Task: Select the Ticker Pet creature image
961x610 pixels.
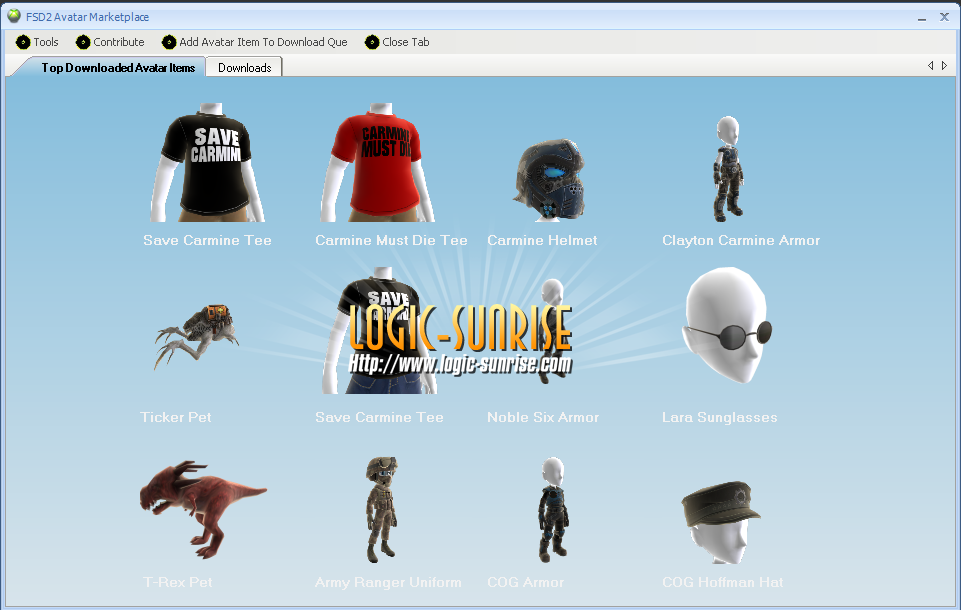Action: coord(196,336)
